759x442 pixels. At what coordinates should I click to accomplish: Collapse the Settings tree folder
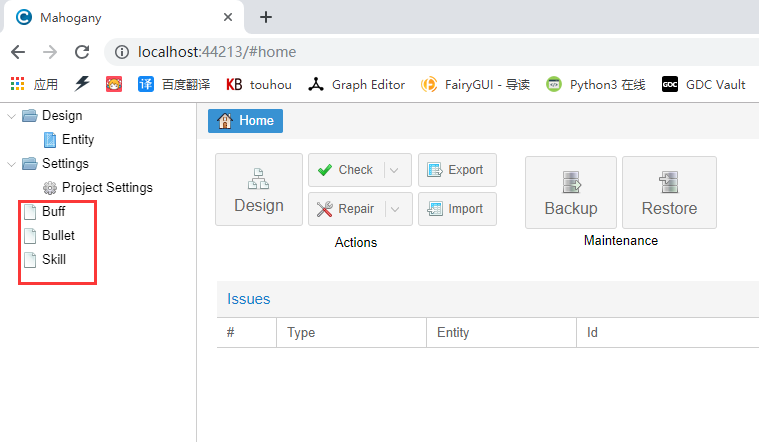point(11,164)
